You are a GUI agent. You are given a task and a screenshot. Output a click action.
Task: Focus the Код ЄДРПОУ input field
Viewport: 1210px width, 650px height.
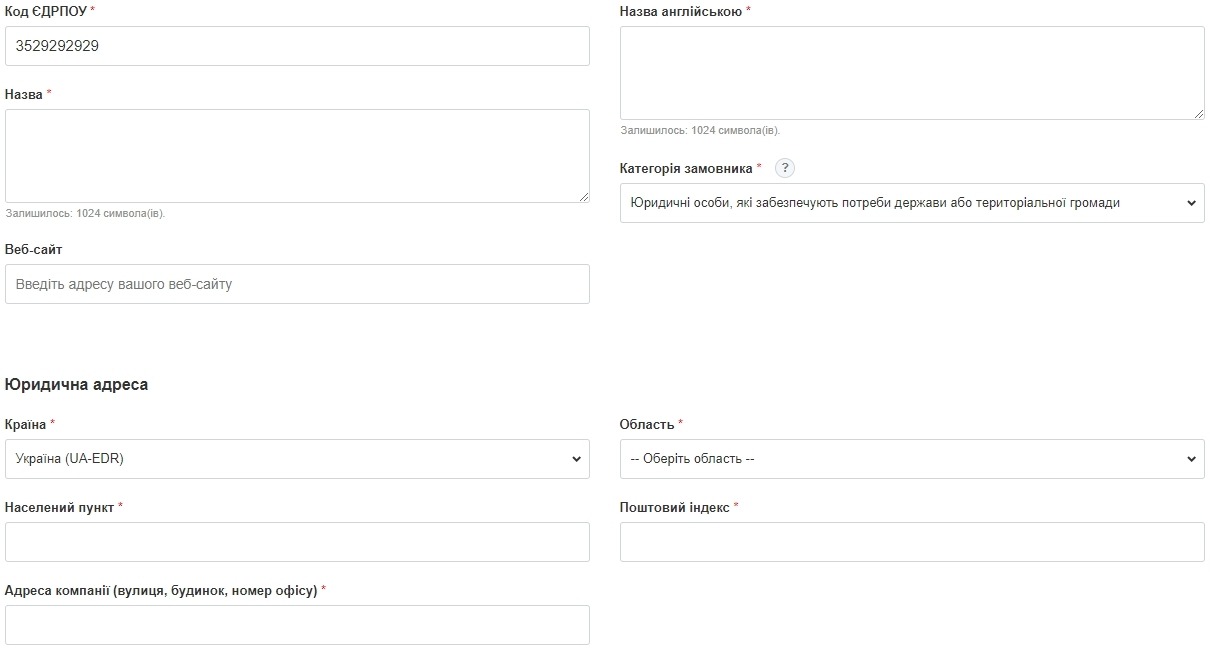pyautogui.click(x=297, y=46)
